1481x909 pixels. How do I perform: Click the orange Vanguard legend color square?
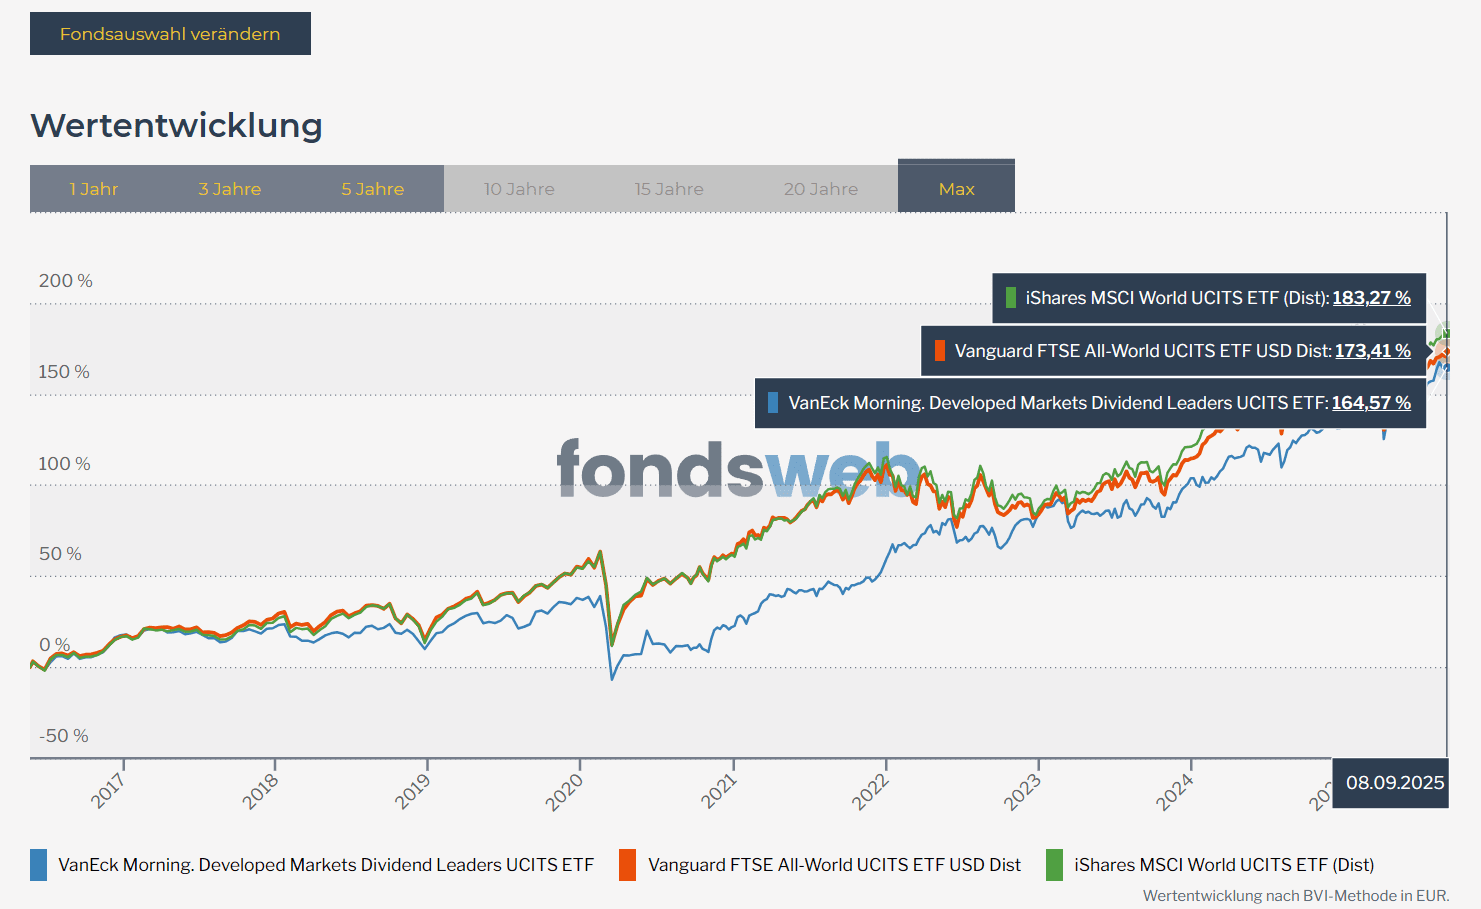[x=628, y=865]
